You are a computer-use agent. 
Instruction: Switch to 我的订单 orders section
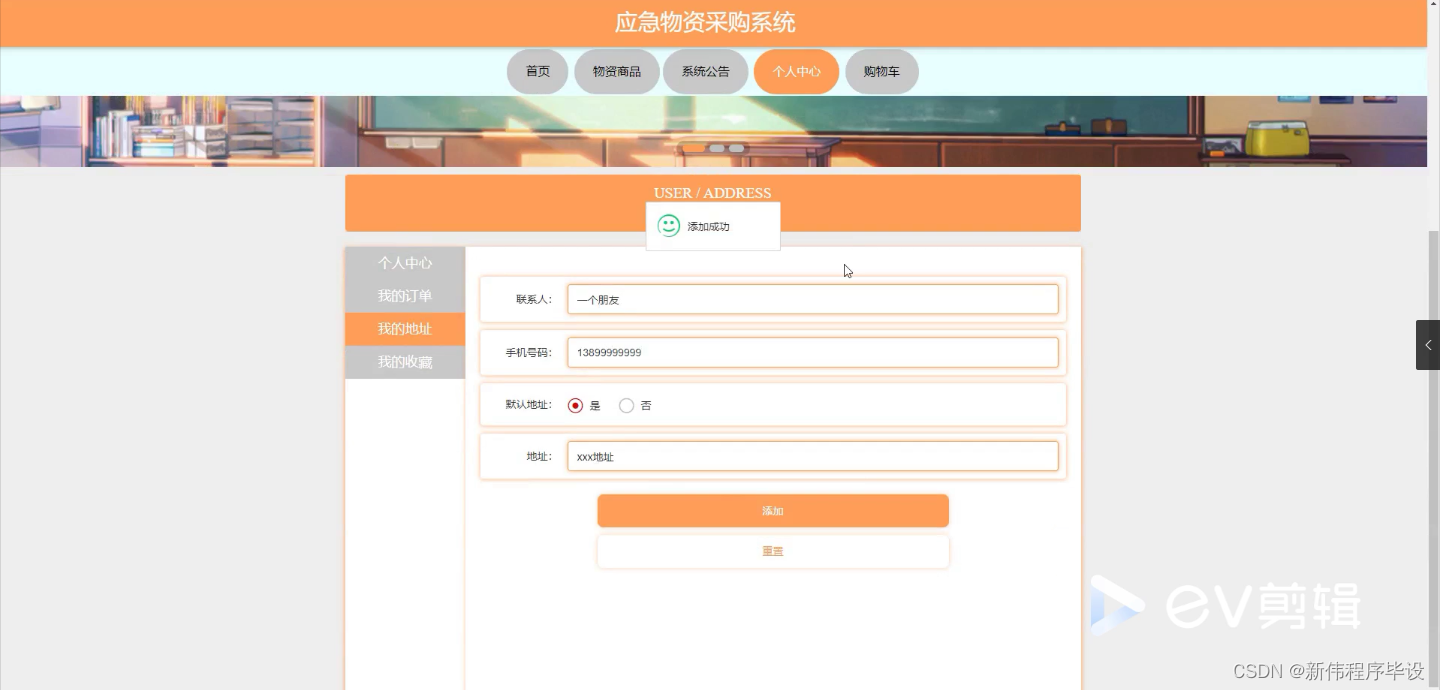point(404,295)
